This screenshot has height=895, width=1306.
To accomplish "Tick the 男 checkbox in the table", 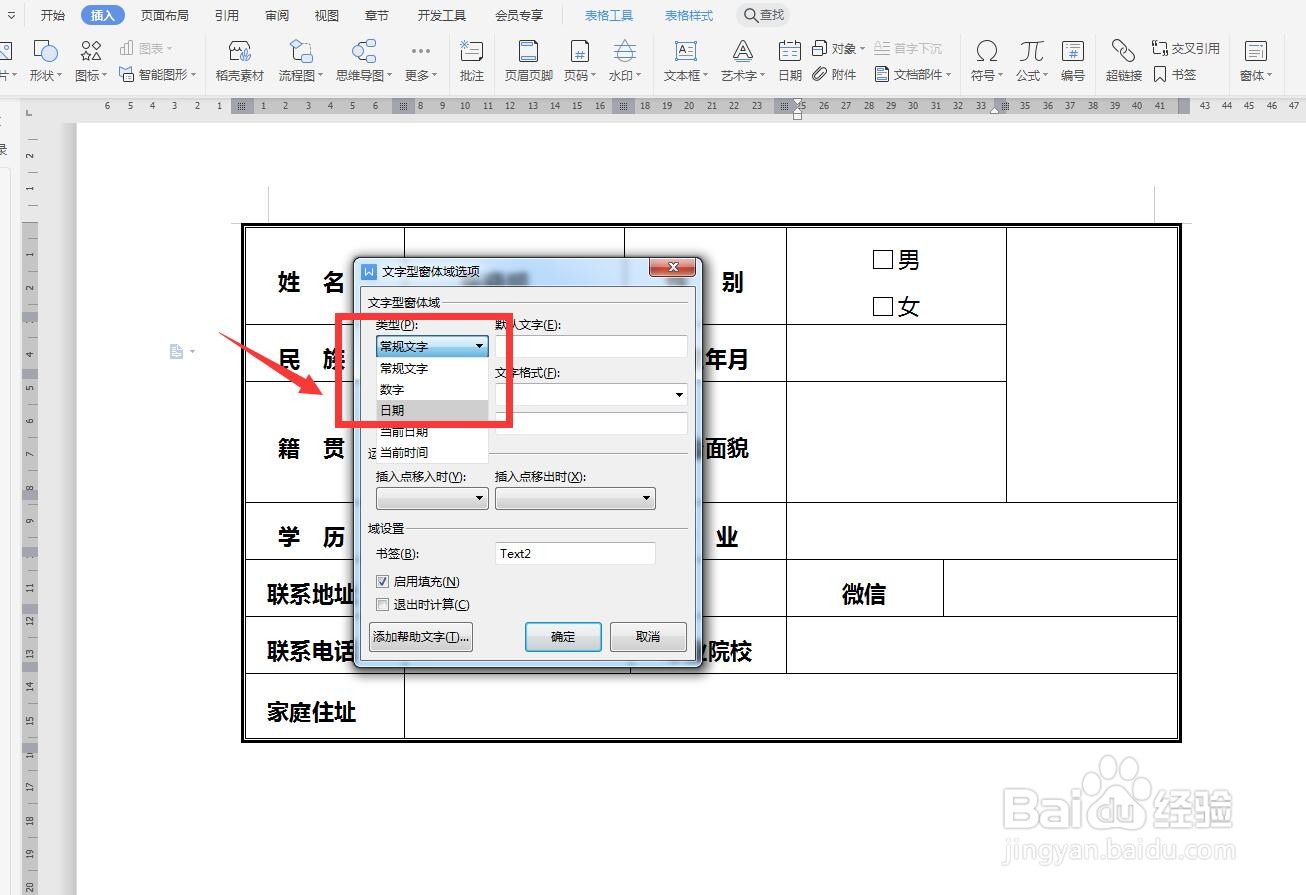I will pos(882,260).
